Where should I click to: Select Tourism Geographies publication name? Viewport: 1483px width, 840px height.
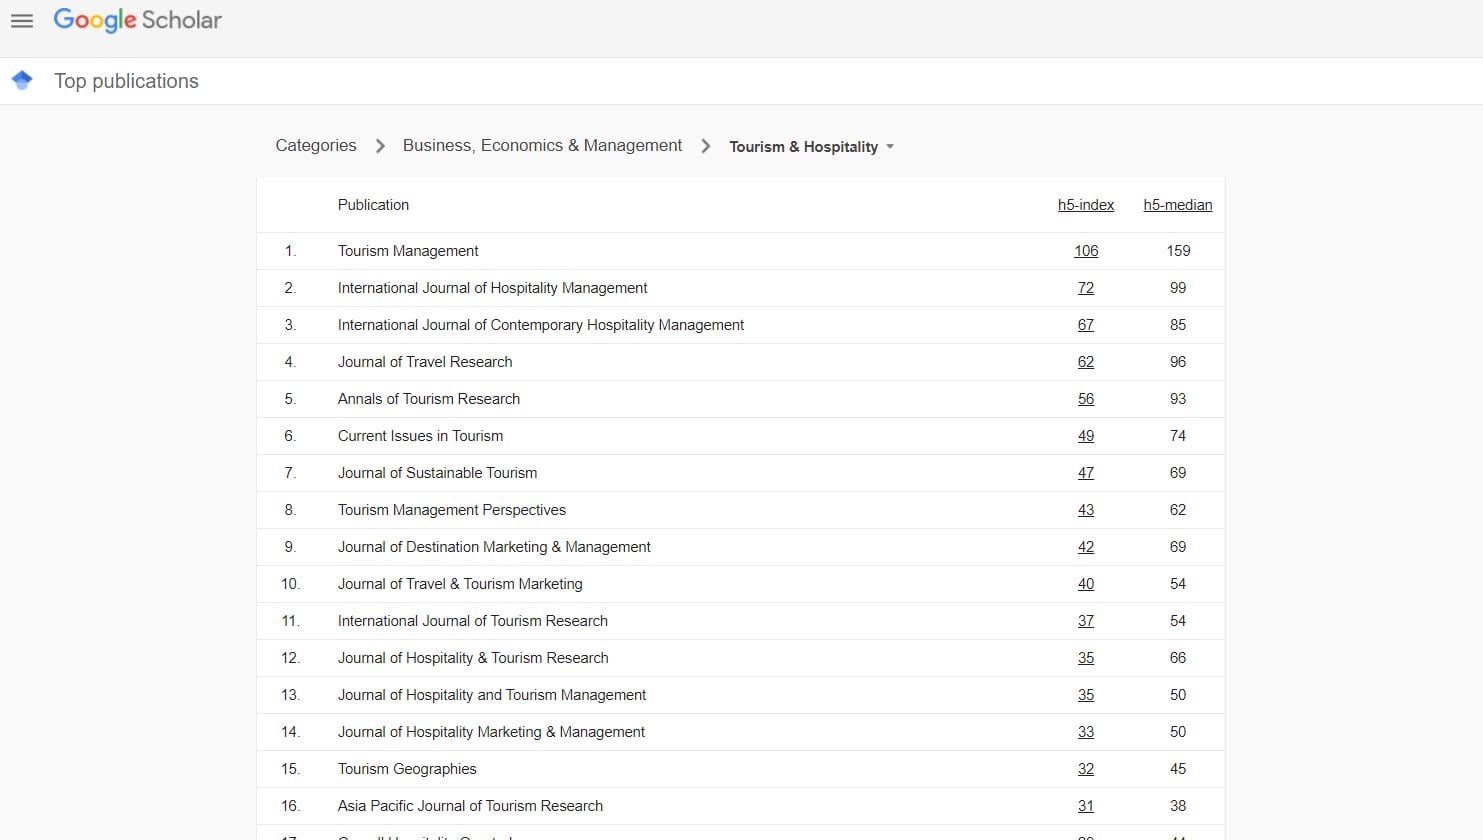click(407, 769)
